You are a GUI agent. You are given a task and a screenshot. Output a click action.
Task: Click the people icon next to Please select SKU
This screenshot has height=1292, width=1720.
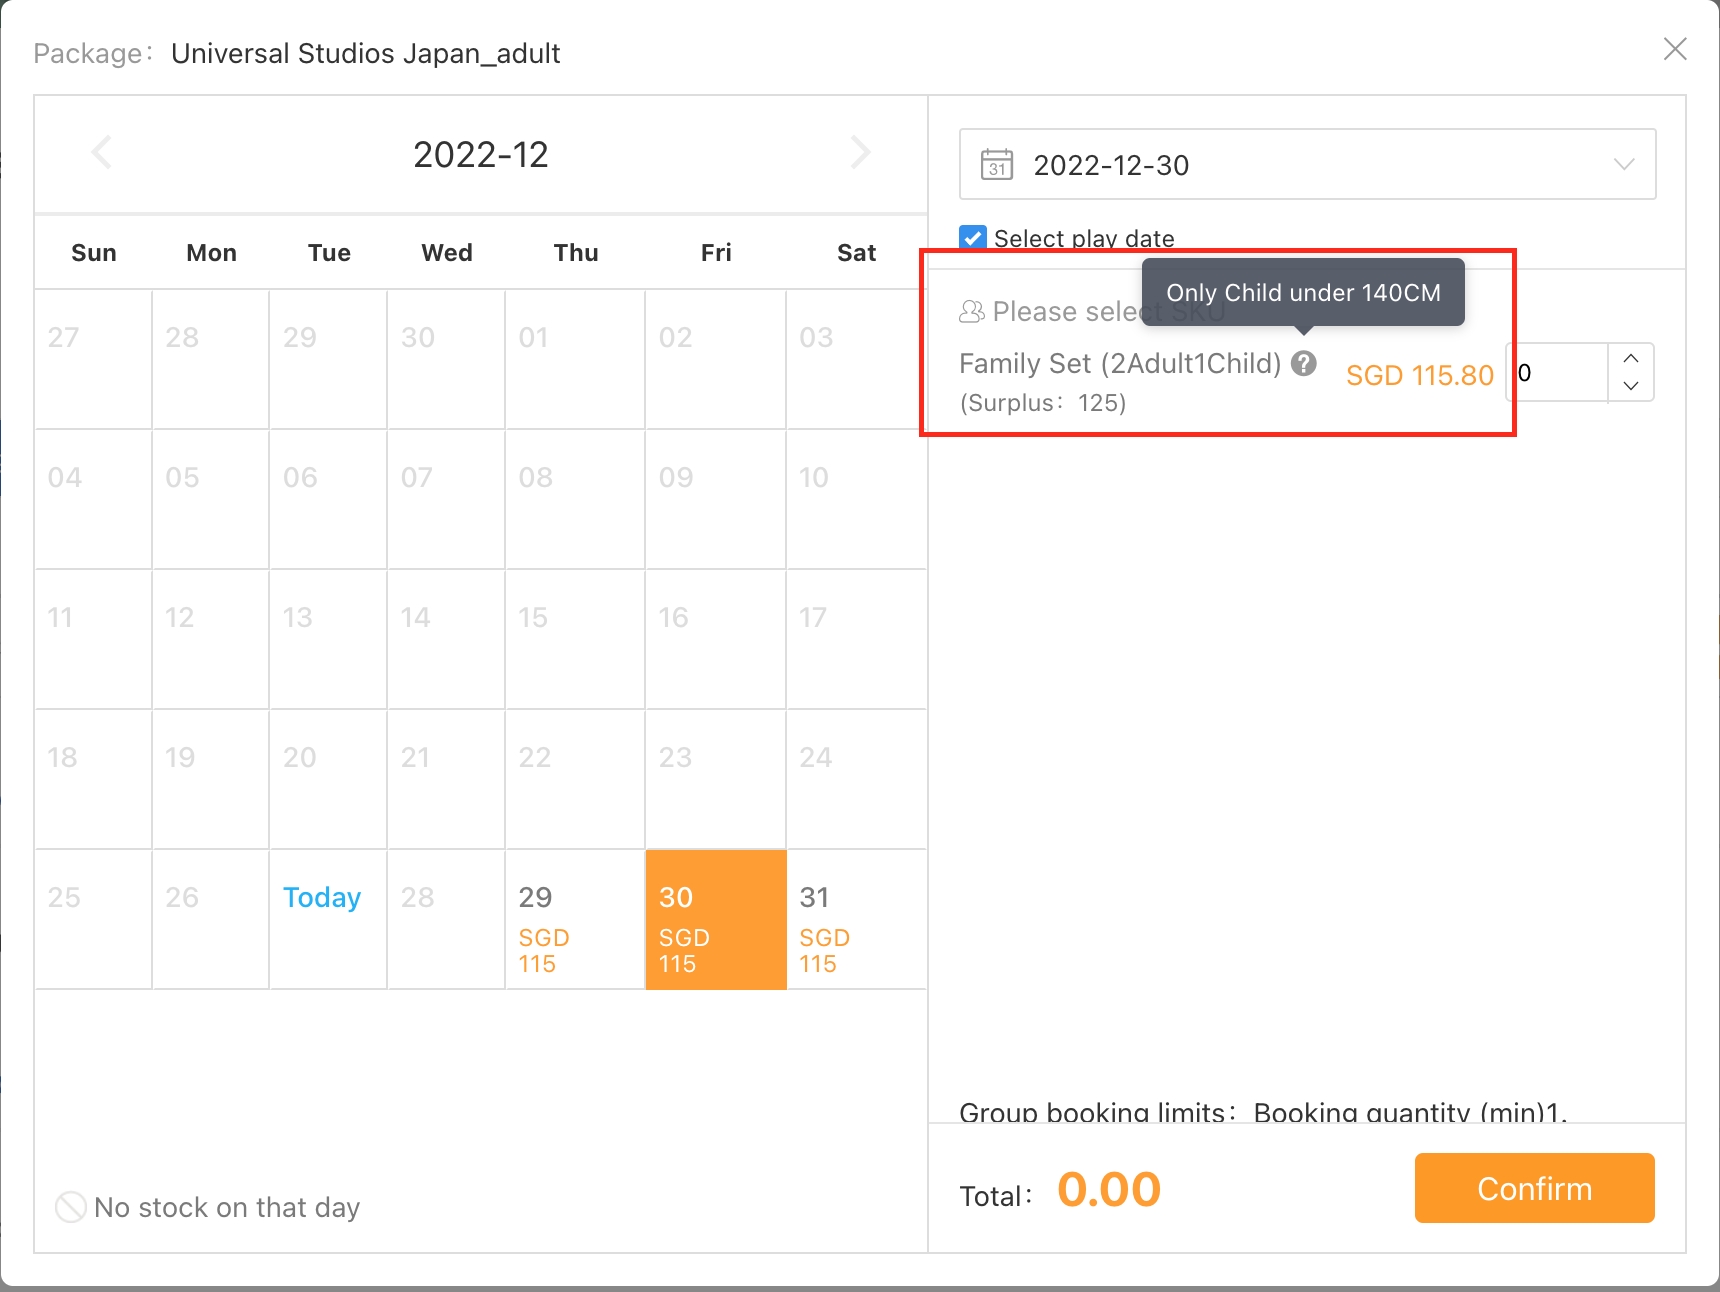coord(971,312)
